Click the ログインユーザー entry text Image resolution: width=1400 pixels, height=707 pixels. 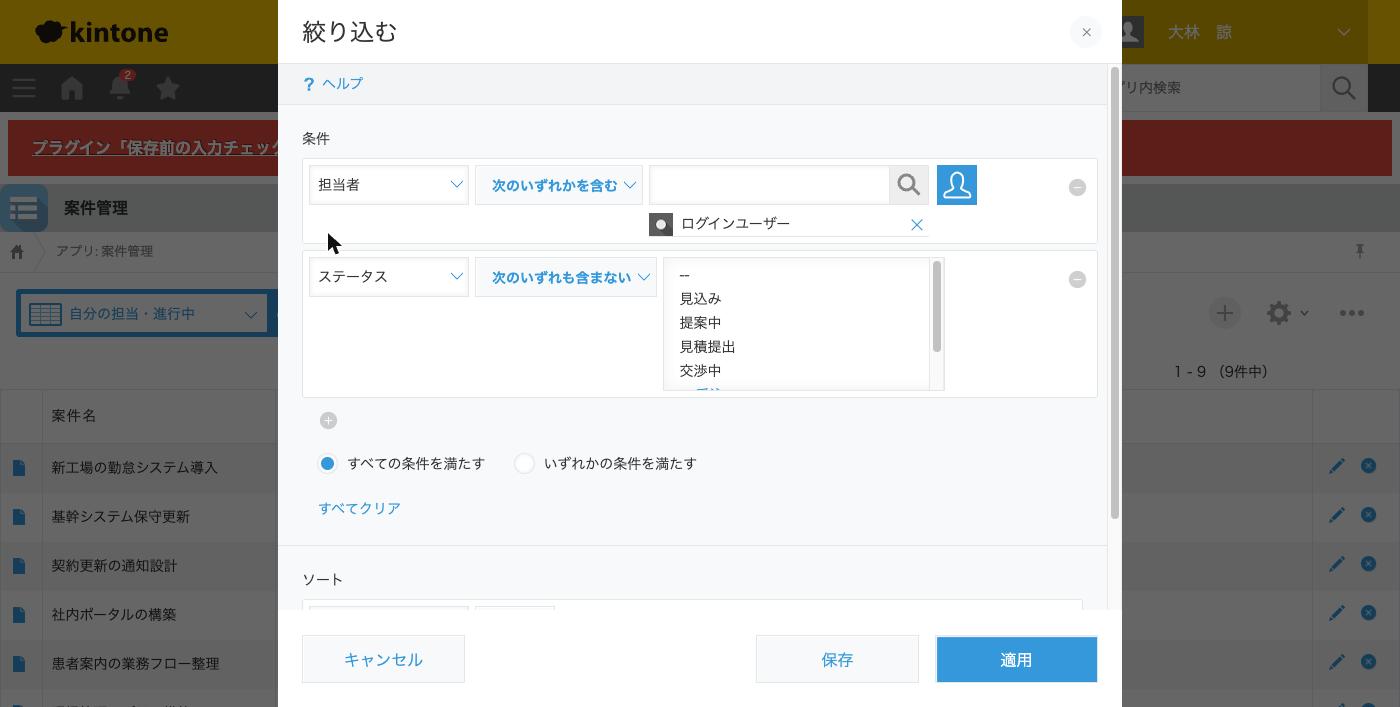735,224
